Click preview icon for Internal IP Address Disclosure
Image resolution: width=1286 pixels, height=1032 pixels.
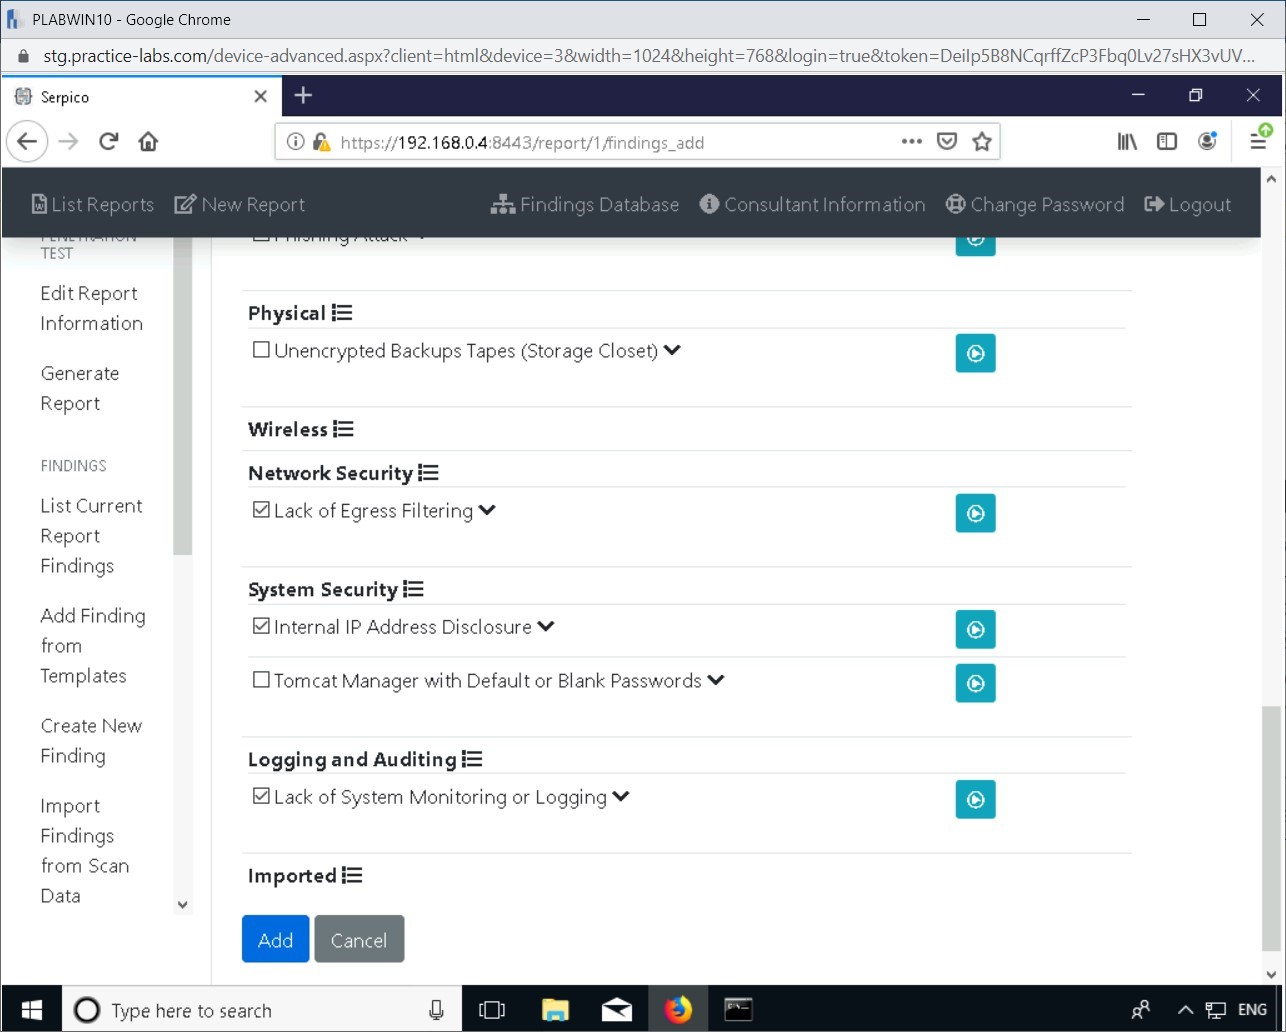point(975,630)
